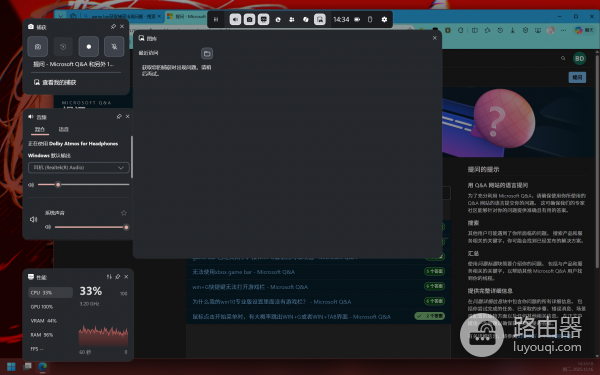This screenshot has width=600, height=375.
Task: Click the Edge icon on taskbar
Action: coord(42,367)
